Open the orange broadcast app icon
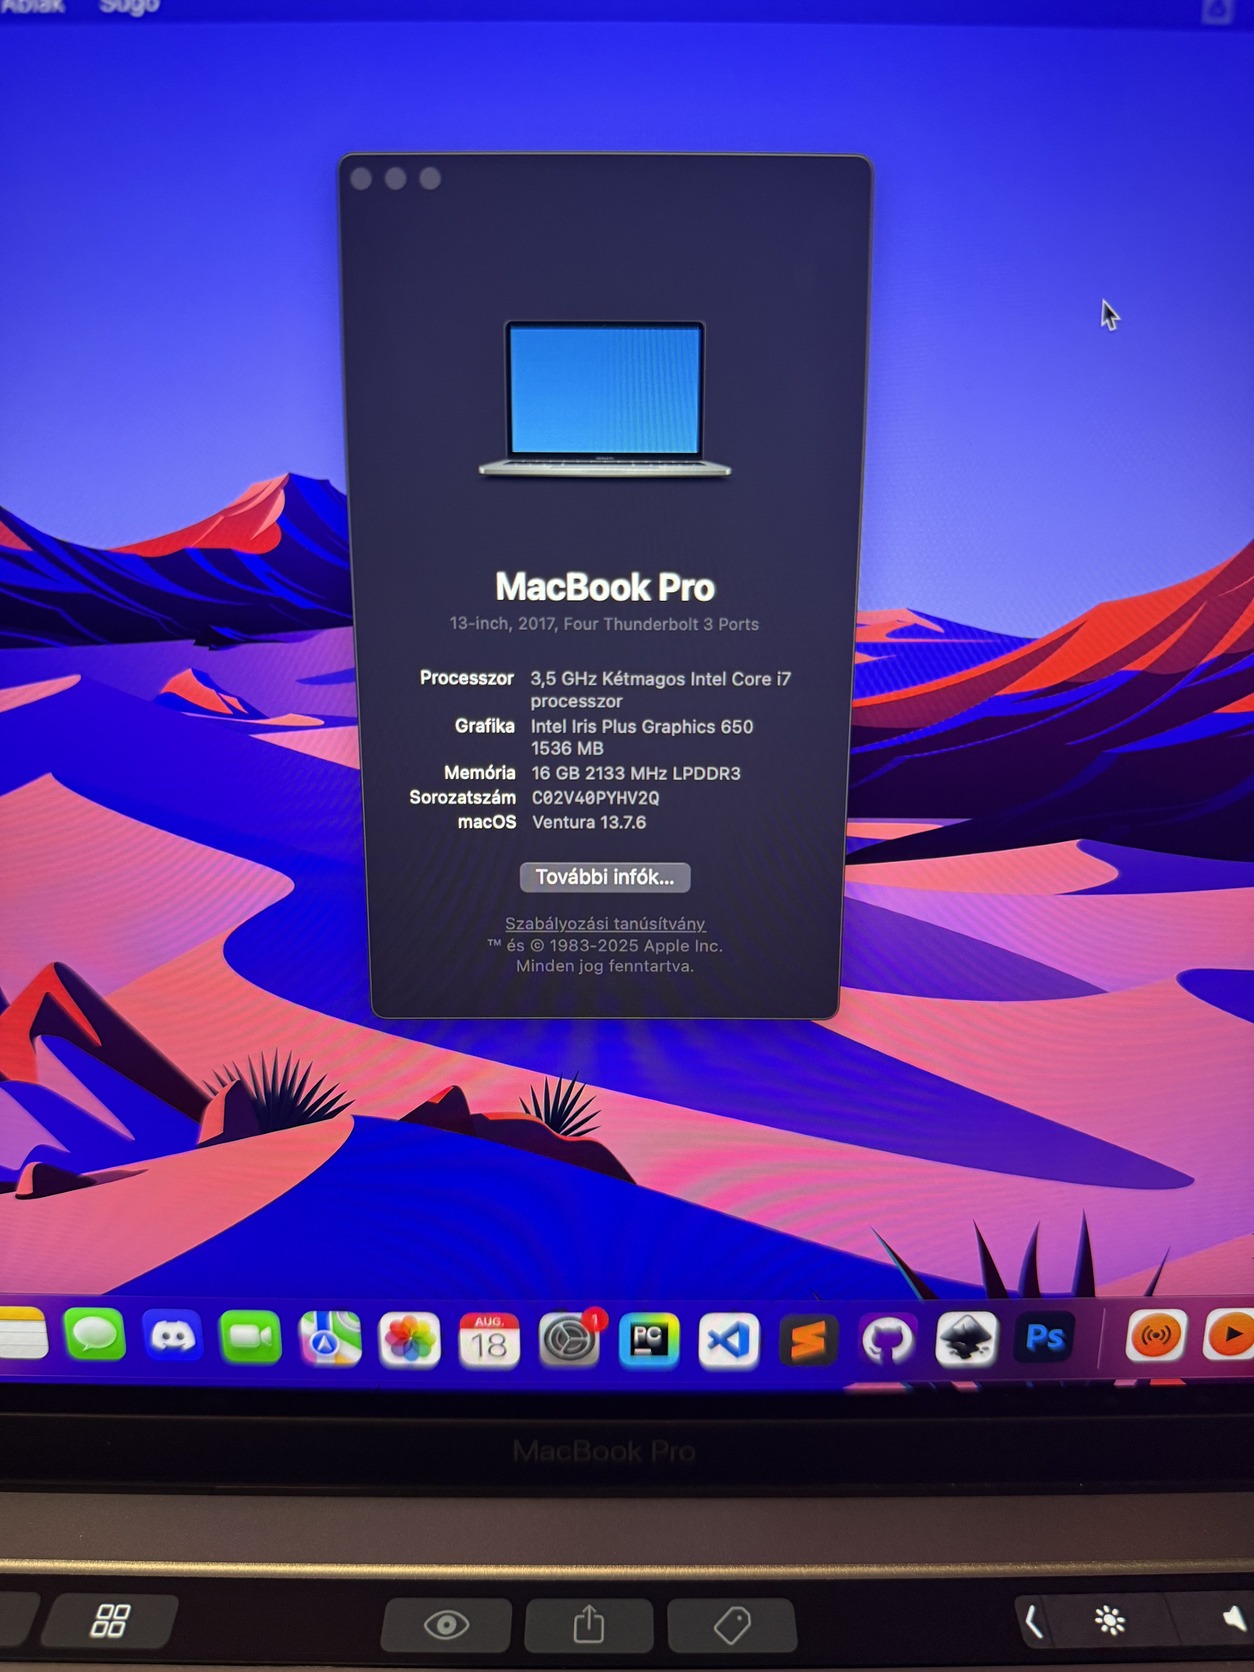Image resolution: width=1254 pixels, height=1672 pixels. 1156,1336
